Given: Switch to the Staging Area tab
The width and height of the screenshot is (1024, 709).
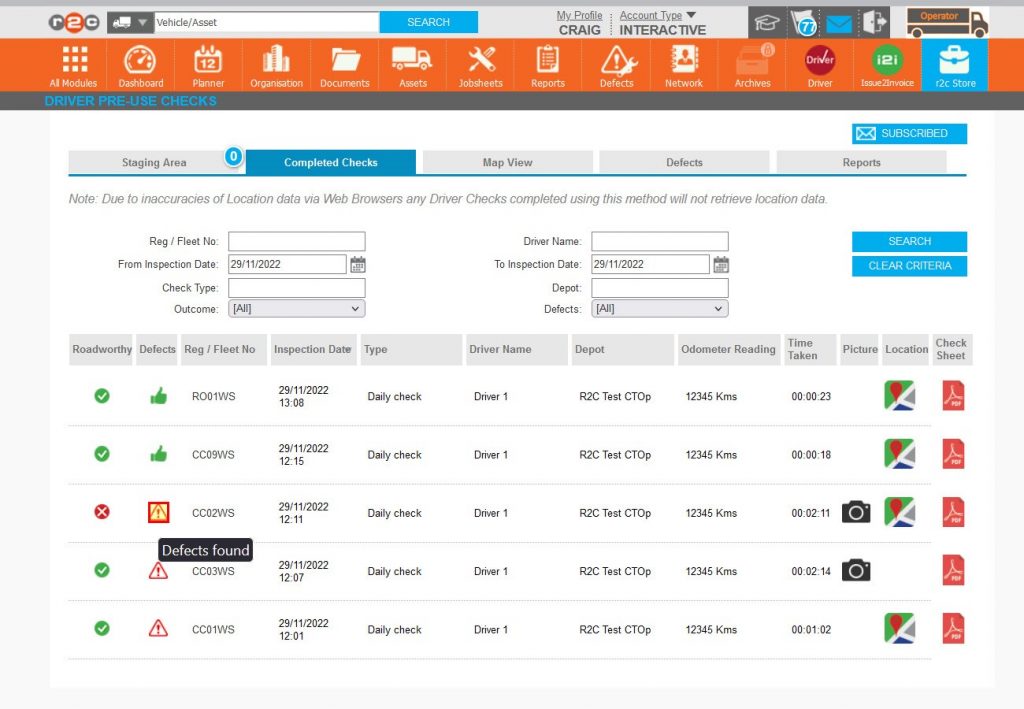Looking at the screenshot, I should pos(154,162).
